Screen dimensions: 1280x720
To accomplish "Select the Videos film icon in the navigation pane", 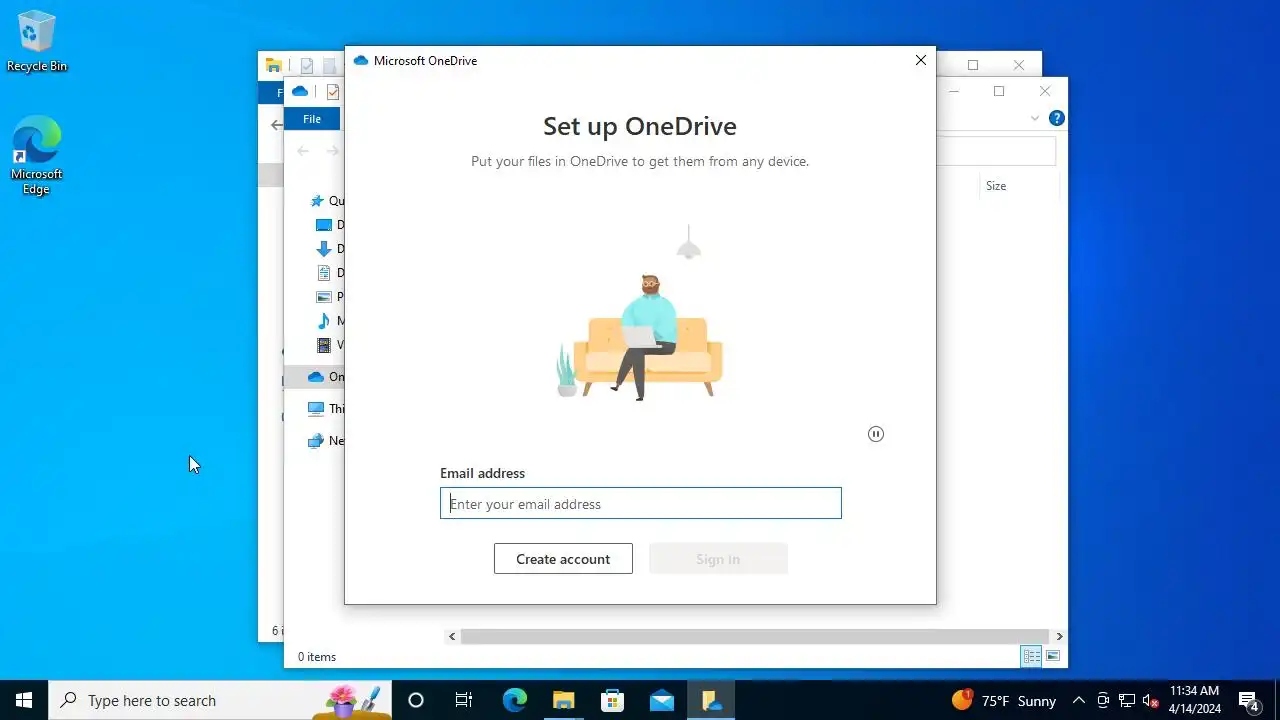I will (324, 345).
